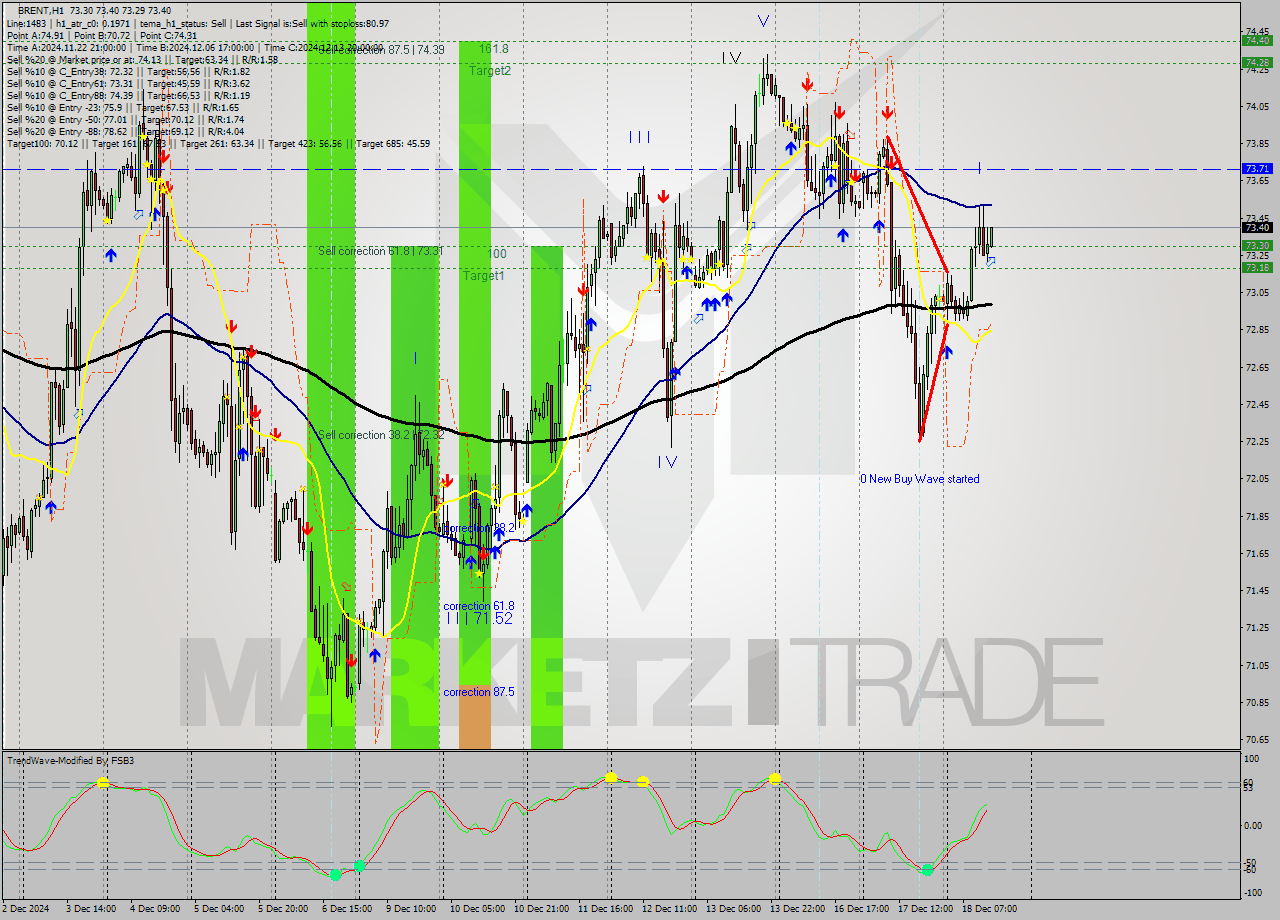Select the 161.8 Fibonacci label
The image size is (1280, 920).
pyautogui.click(x=494, y=48)
